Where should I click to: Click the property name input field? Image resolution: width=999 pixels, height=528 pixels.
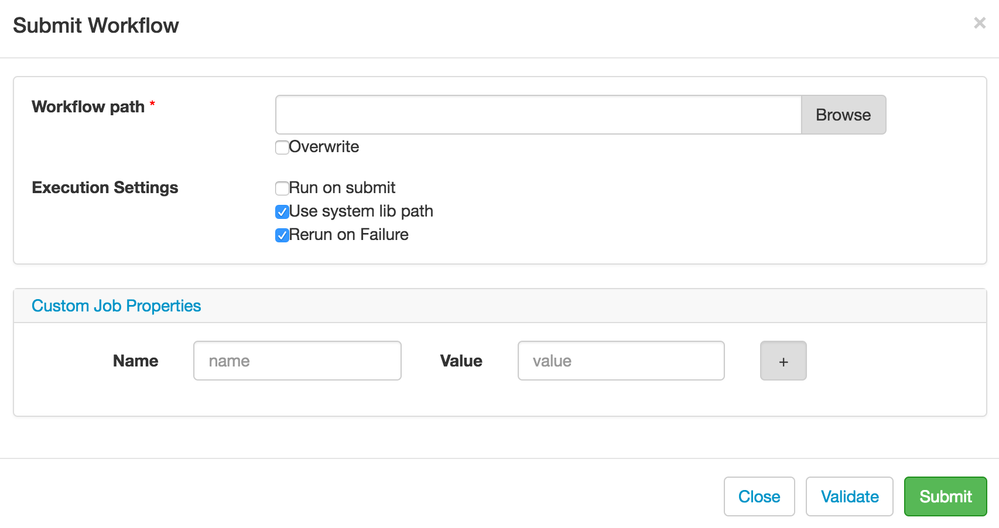(297, 361)
